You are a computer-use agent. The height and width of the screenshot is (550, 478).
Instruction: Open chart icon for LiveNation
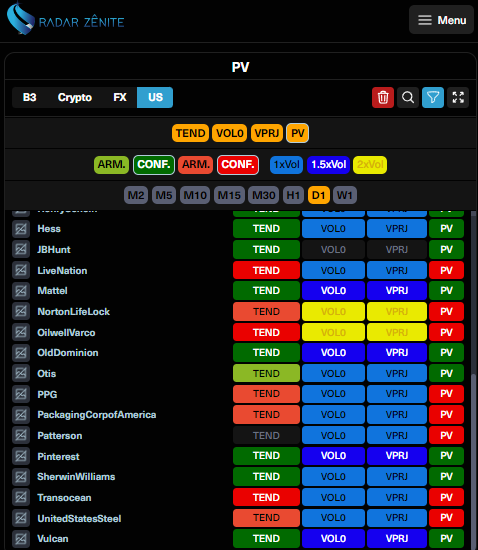[x=21, y=270]
